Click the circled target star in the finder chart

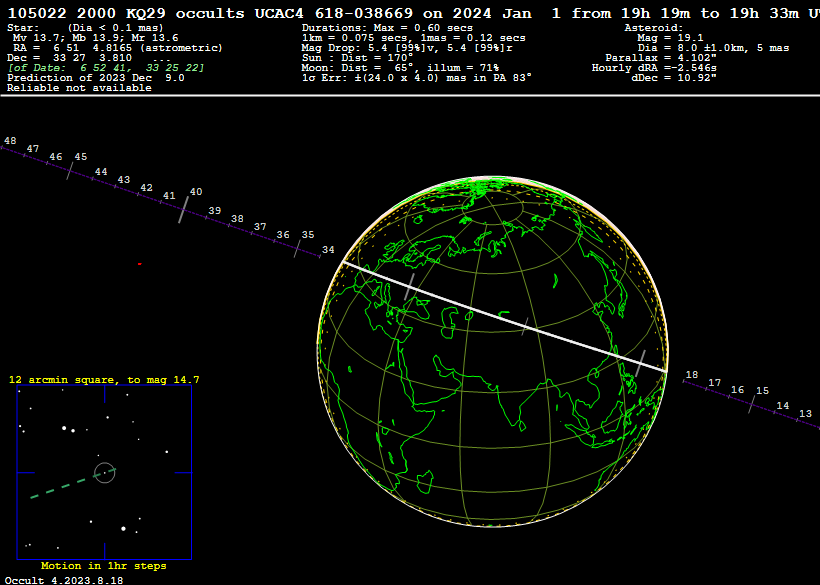point(105,473)
